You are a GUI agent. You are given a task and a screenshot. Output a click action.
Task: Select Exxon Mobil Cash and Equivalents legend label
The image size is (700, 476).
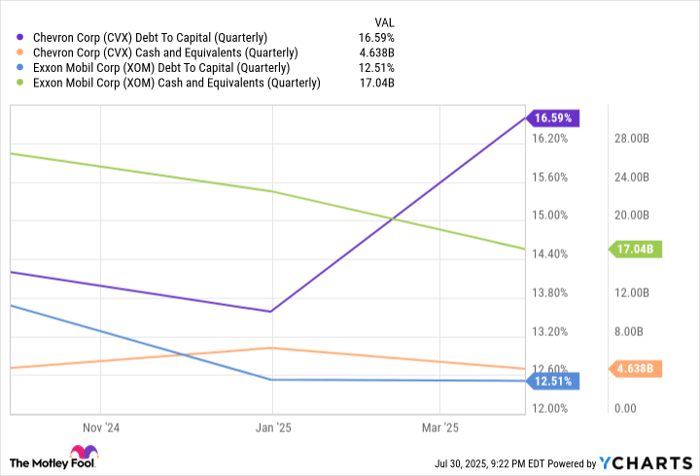177,83
